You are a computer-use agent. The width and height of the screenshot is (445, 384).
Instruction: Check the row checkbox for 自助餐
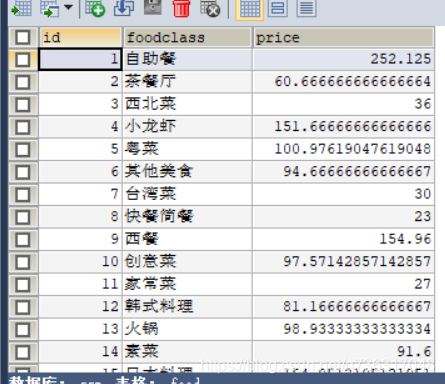(x=23, y=60)
